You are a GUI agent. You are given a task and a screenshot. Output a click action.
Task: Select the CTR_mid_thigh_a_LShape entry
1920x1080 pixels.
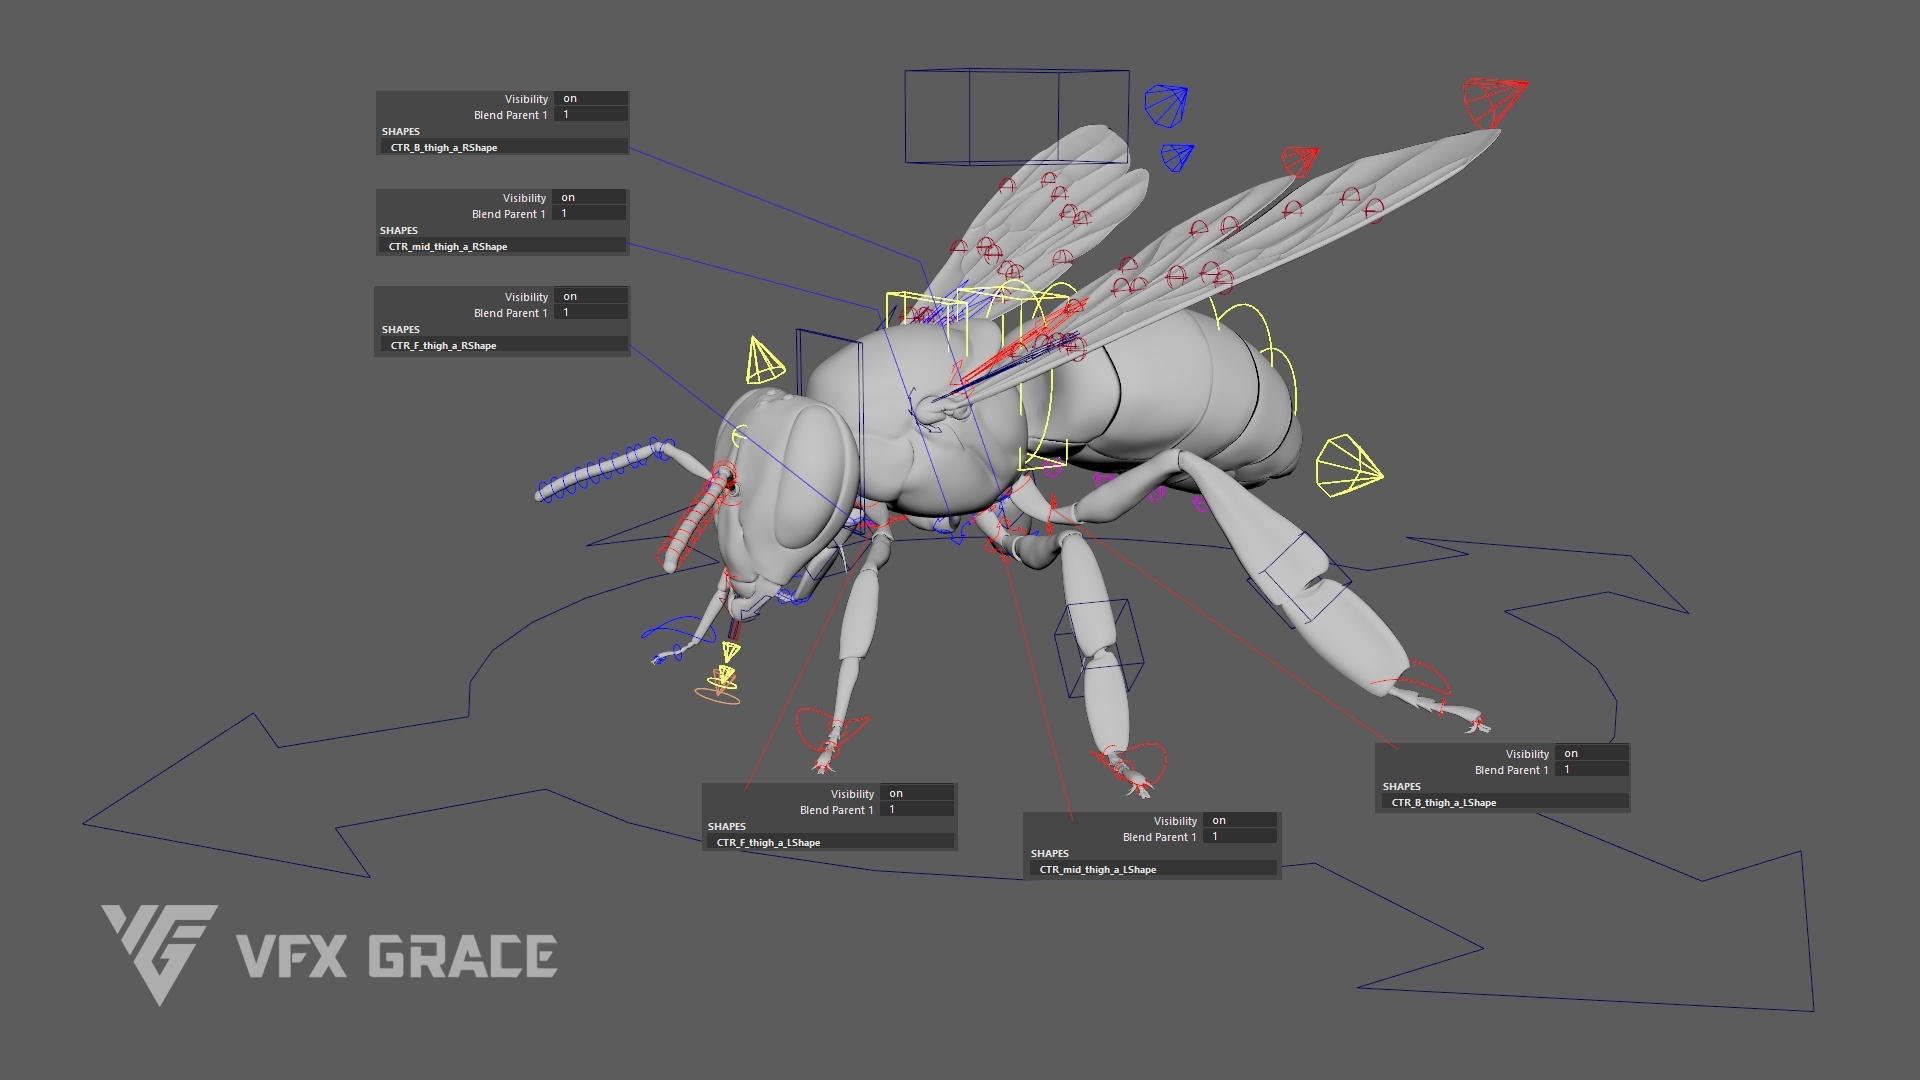pyautogui.click(x=1153, y=869)
